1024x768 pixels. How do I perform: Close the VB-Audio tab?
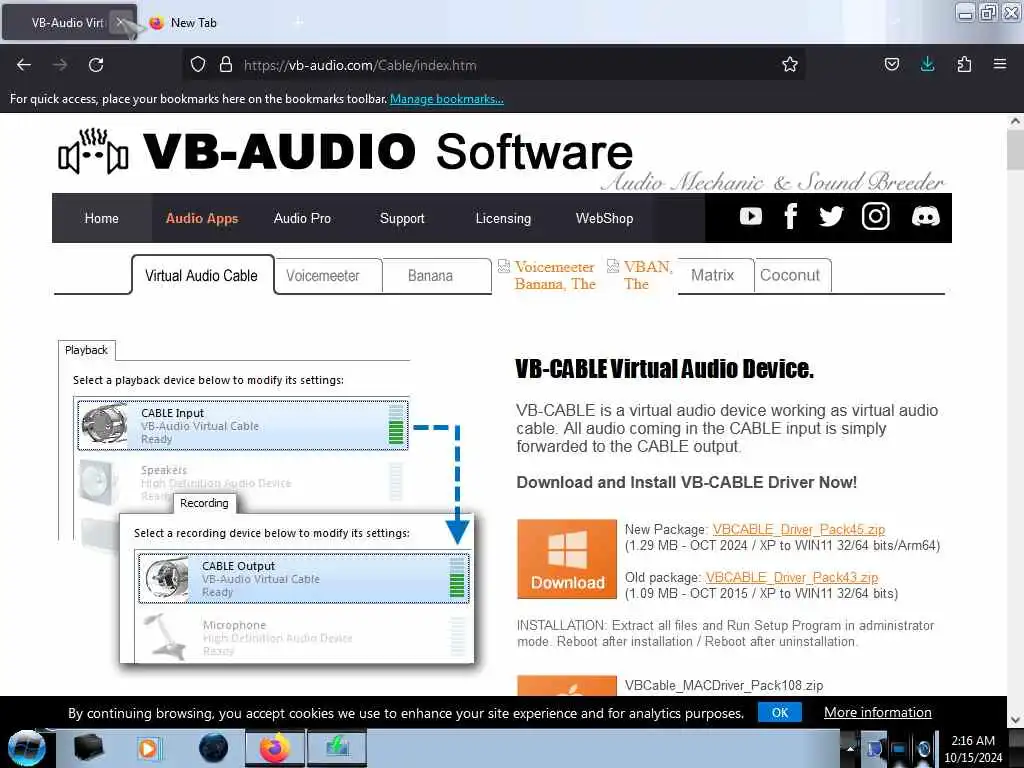tap(120, 22)
